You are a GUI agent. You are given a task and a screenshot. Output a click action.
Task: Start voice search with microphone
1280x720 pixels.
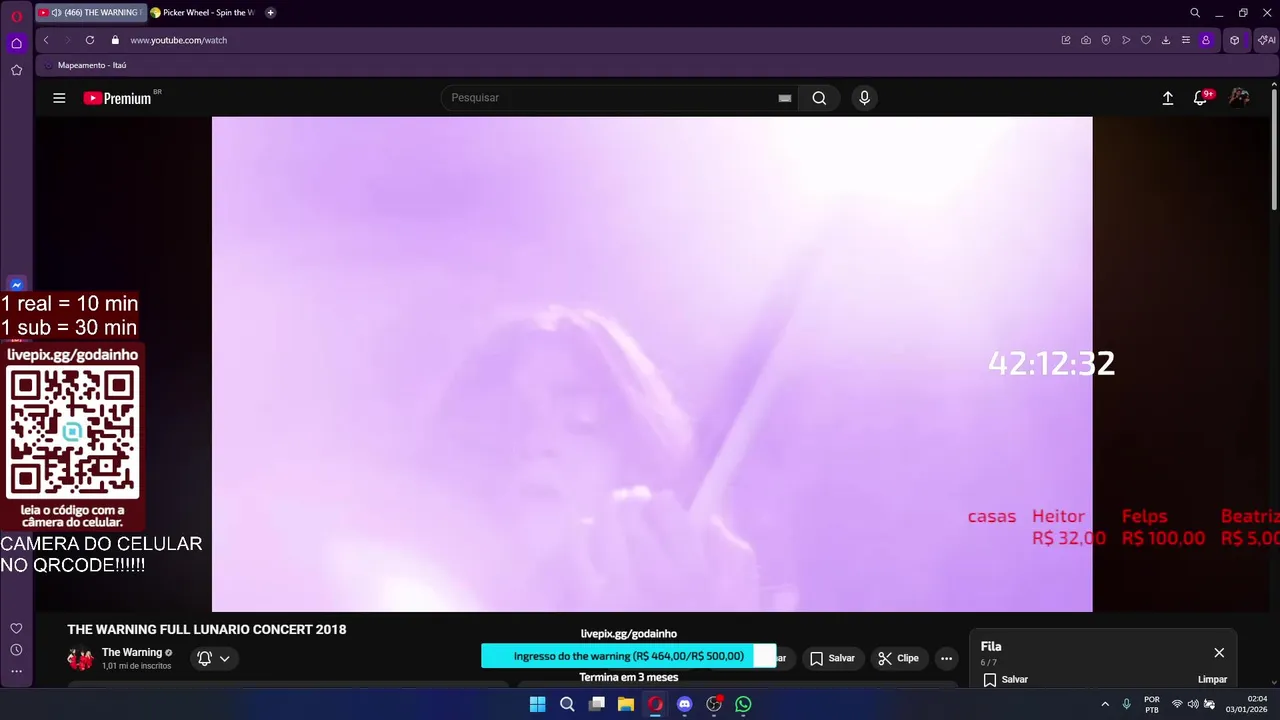865,98
